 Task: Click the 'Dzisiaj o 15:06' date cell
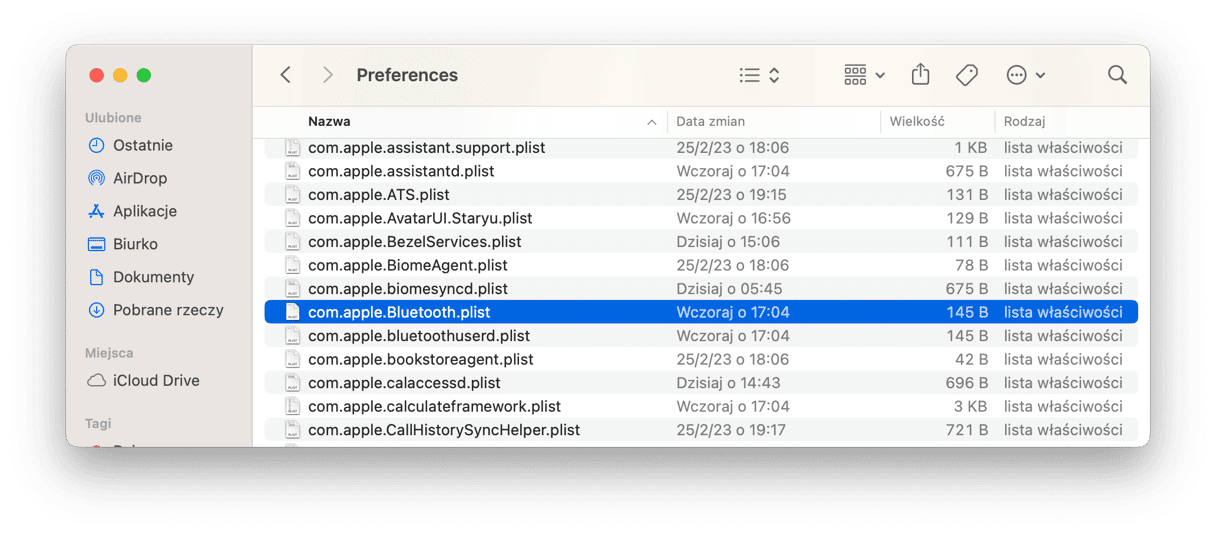tap(728, 241)
